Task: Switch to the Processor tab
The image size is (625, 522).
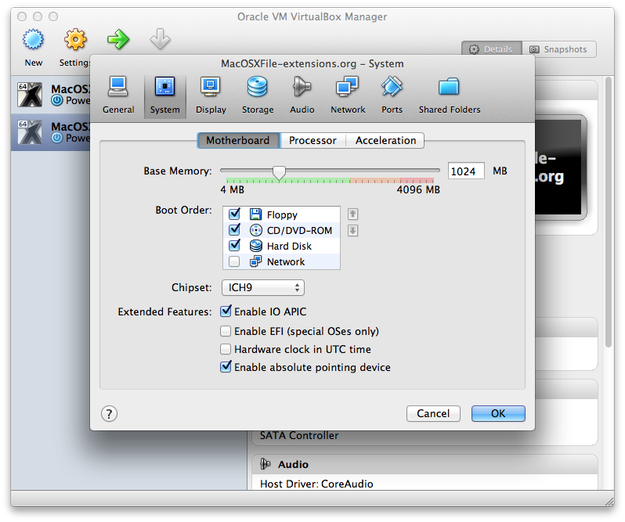Action: pos(312,140)
